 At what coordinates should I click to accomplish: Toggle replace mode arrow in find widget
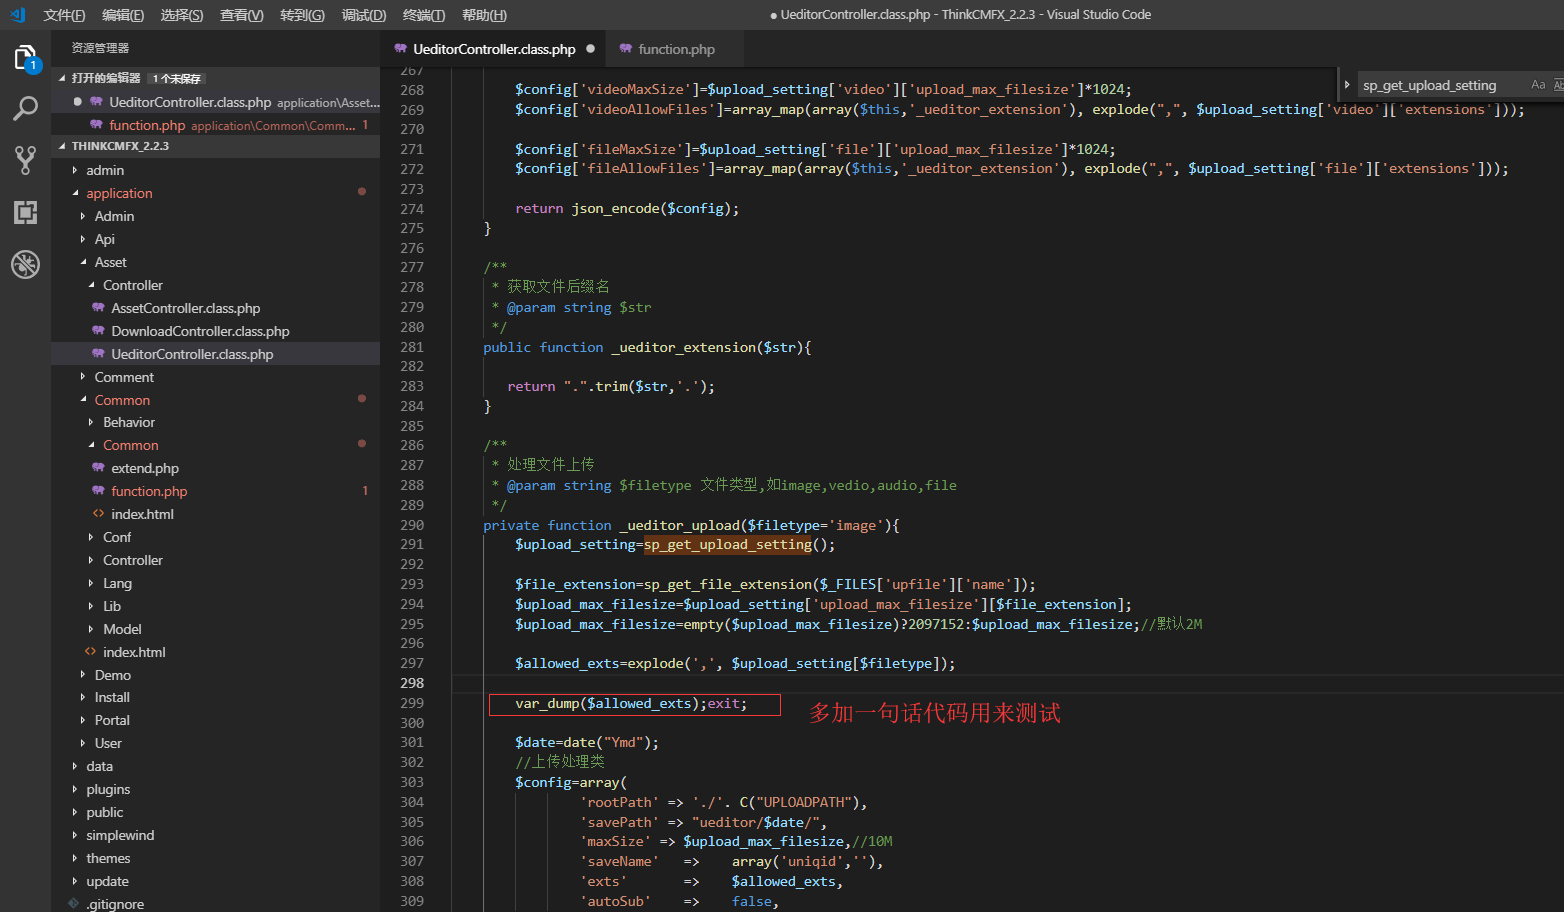1347,85
